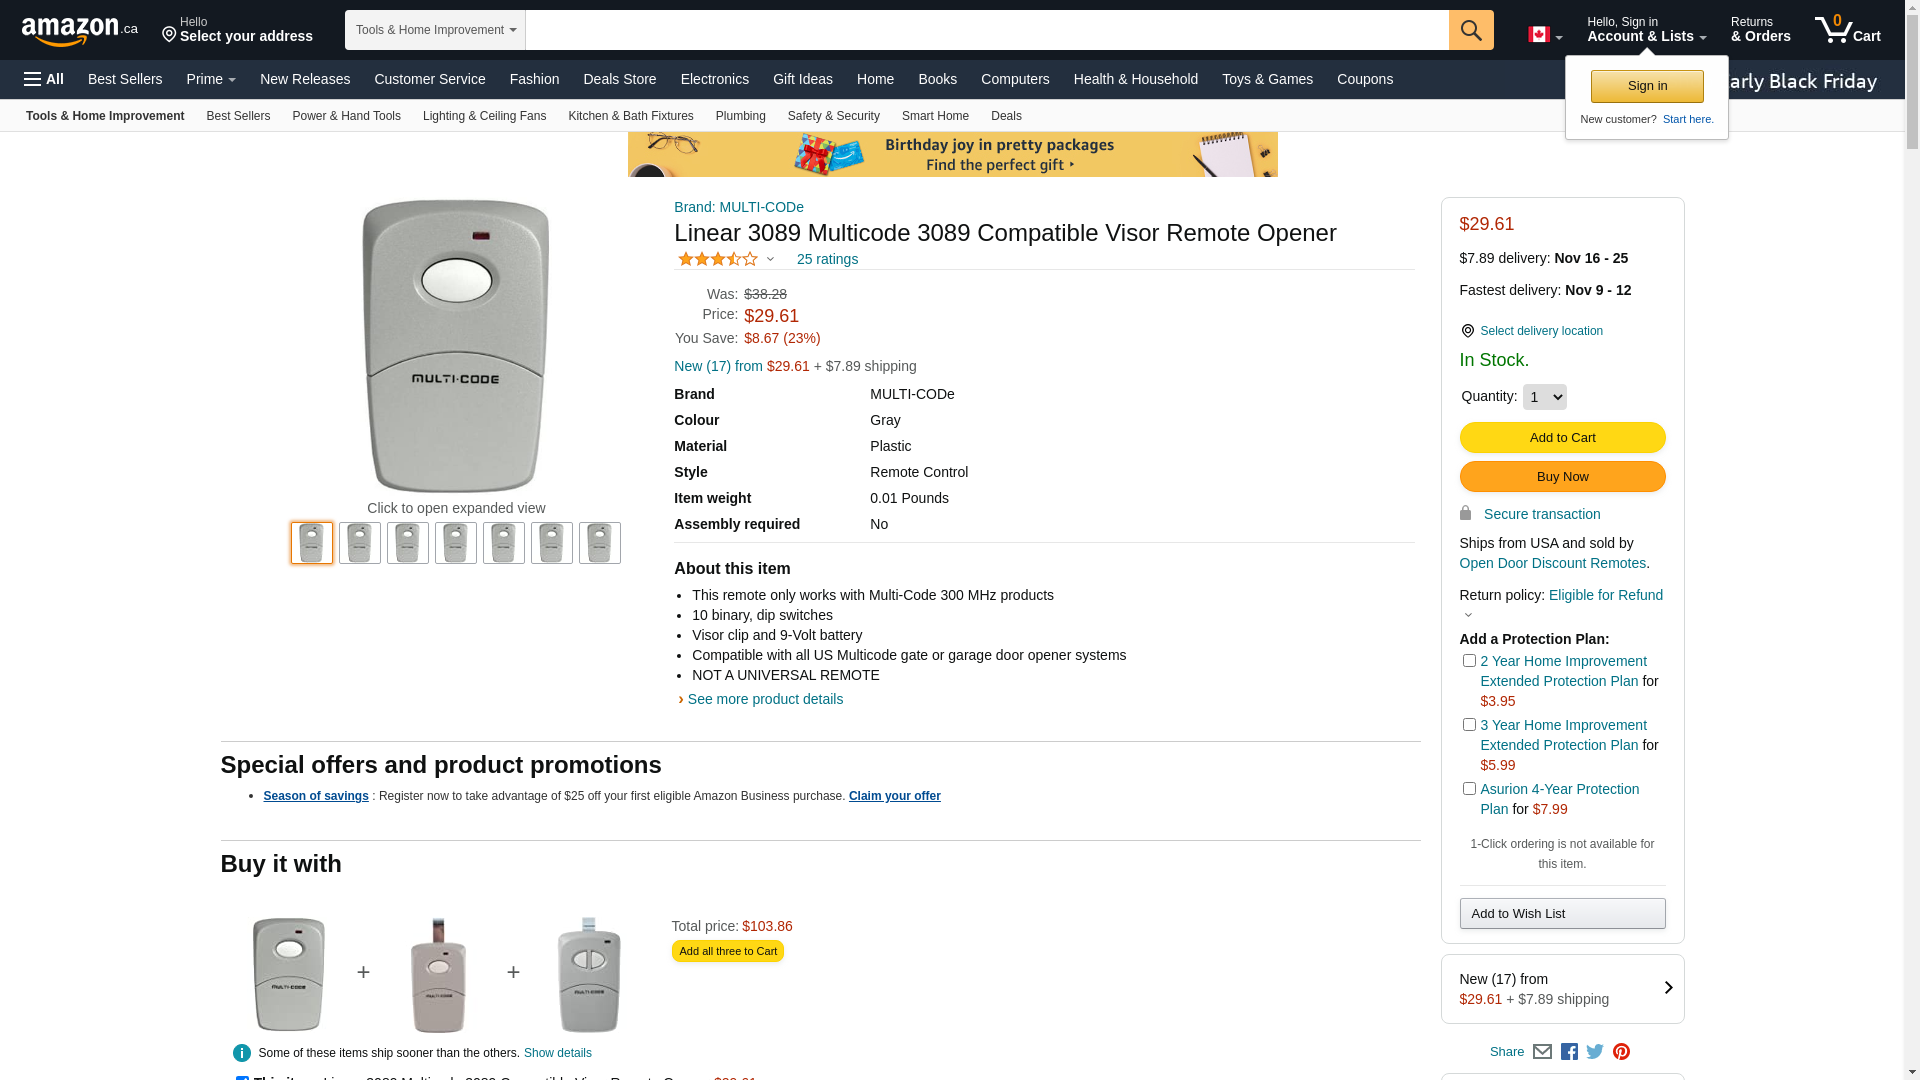
Task: Share product via email icon
Action: coord(1542,1052)
